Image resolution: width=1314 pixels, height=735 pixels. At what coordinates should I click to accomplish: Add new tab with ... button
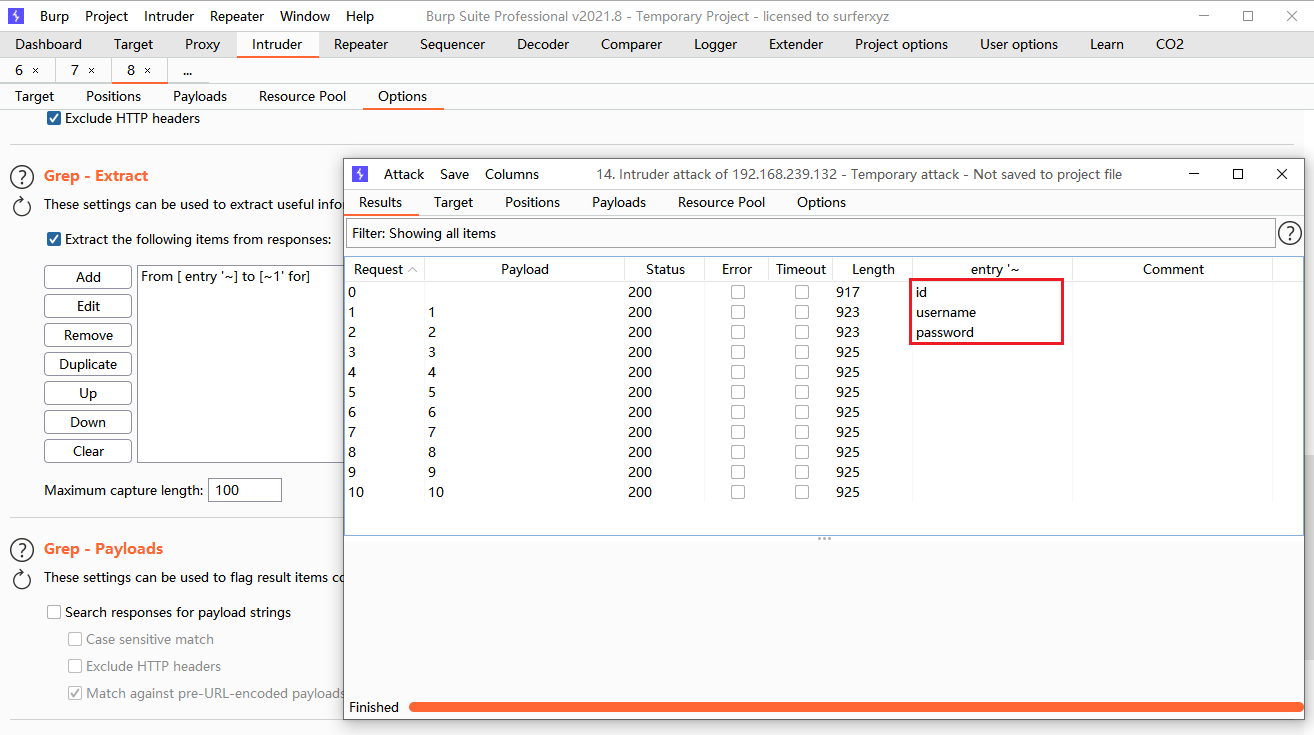click(187, 70)
